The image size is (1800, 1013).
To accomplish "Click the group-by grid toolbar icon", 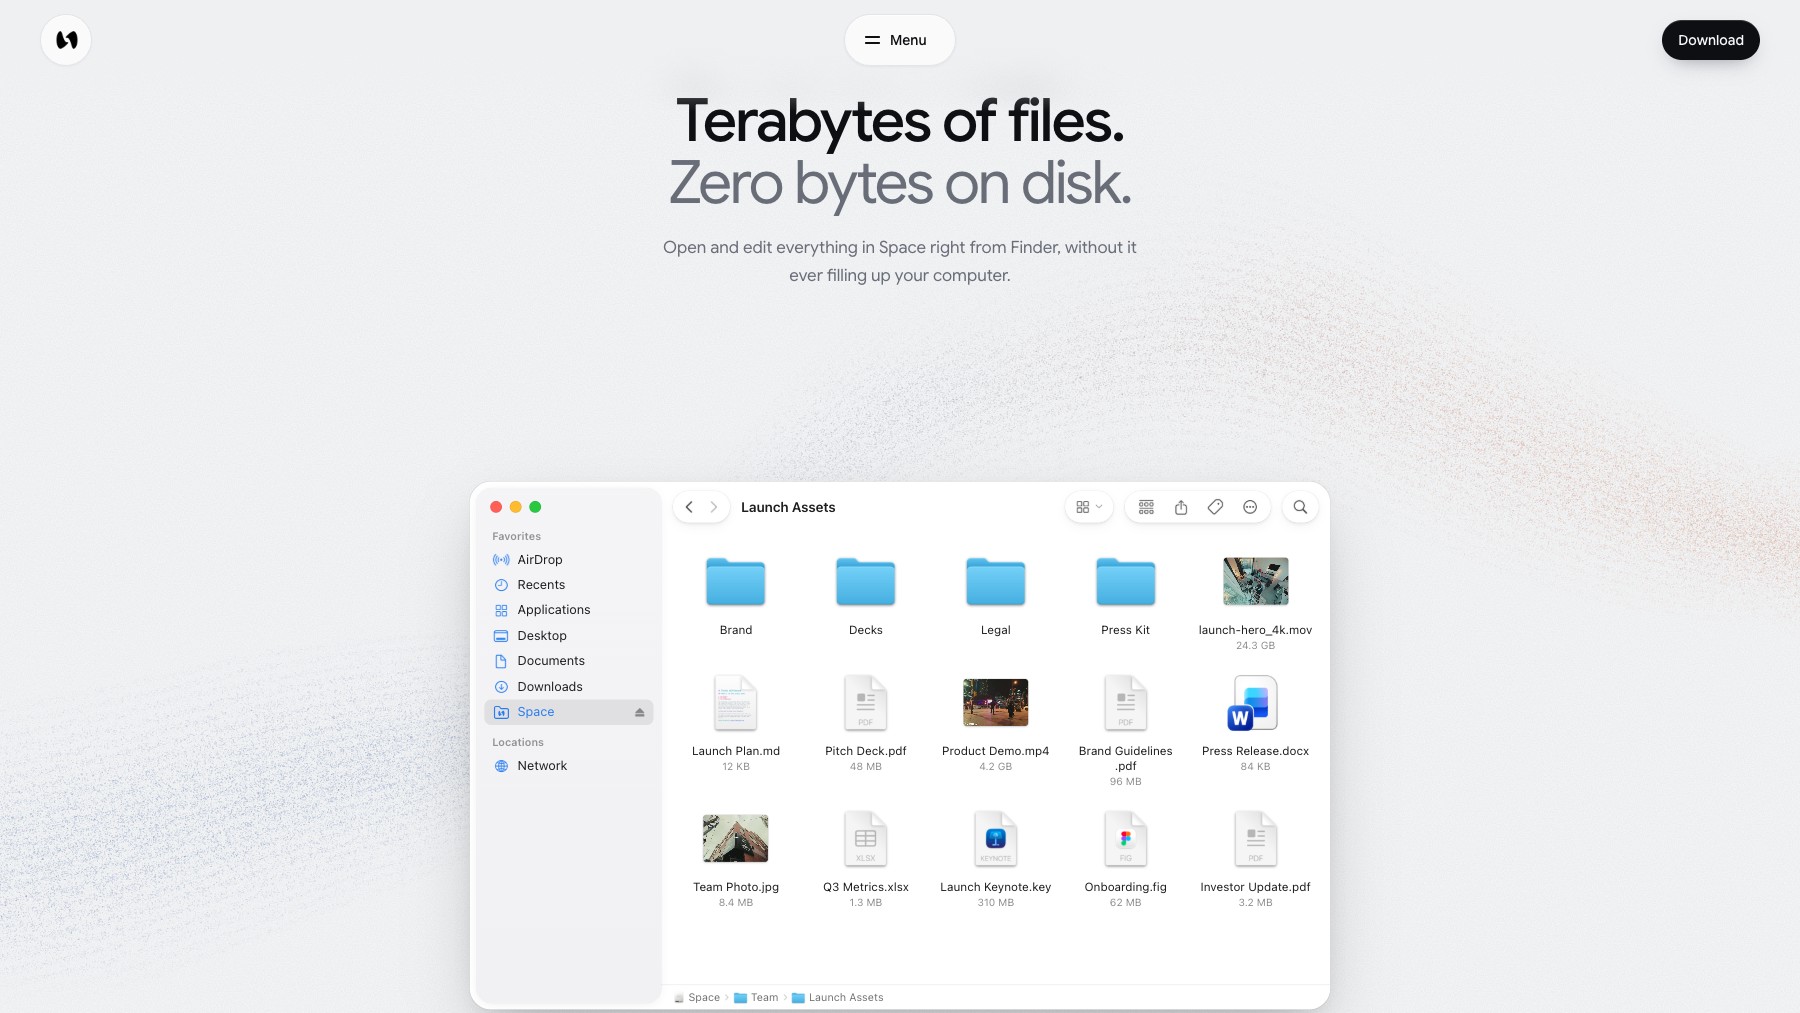I will click(x=1146, y=507).
